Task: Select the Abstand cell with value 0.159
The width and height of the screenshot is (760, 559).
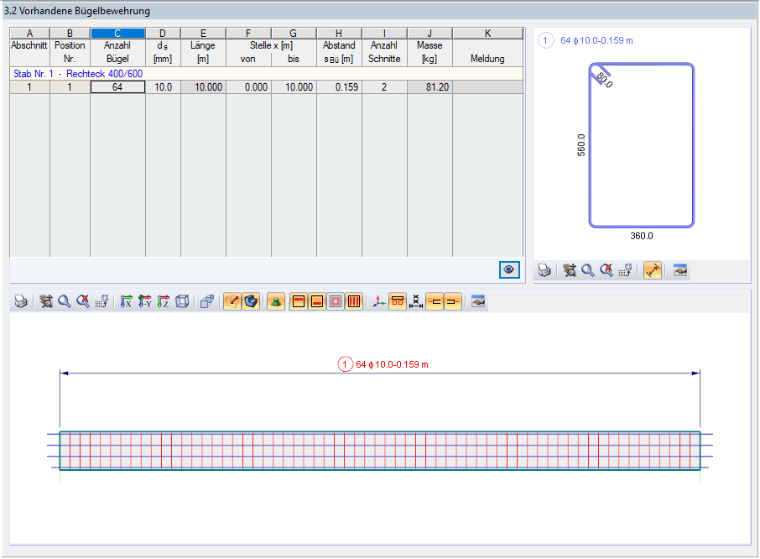Action: point(339,87)
